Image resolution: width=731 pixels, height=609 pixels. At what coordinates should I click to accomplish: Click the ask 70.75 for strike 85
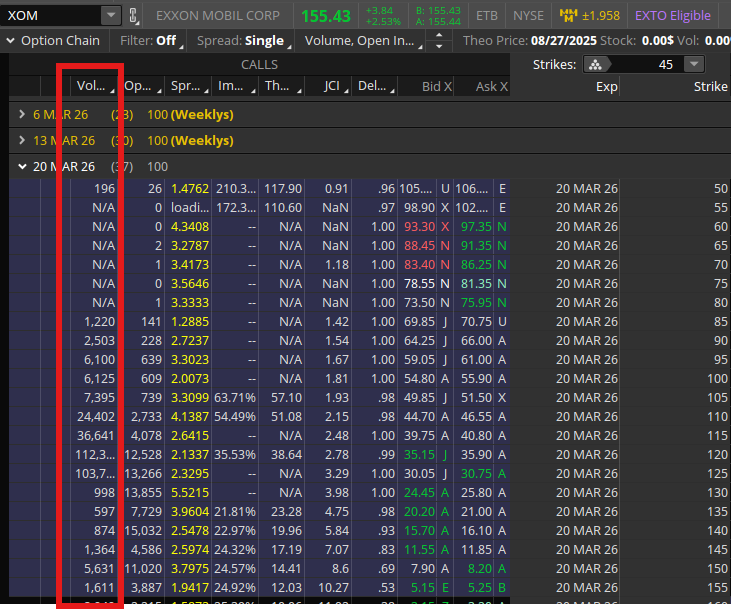tap(476, 322)
